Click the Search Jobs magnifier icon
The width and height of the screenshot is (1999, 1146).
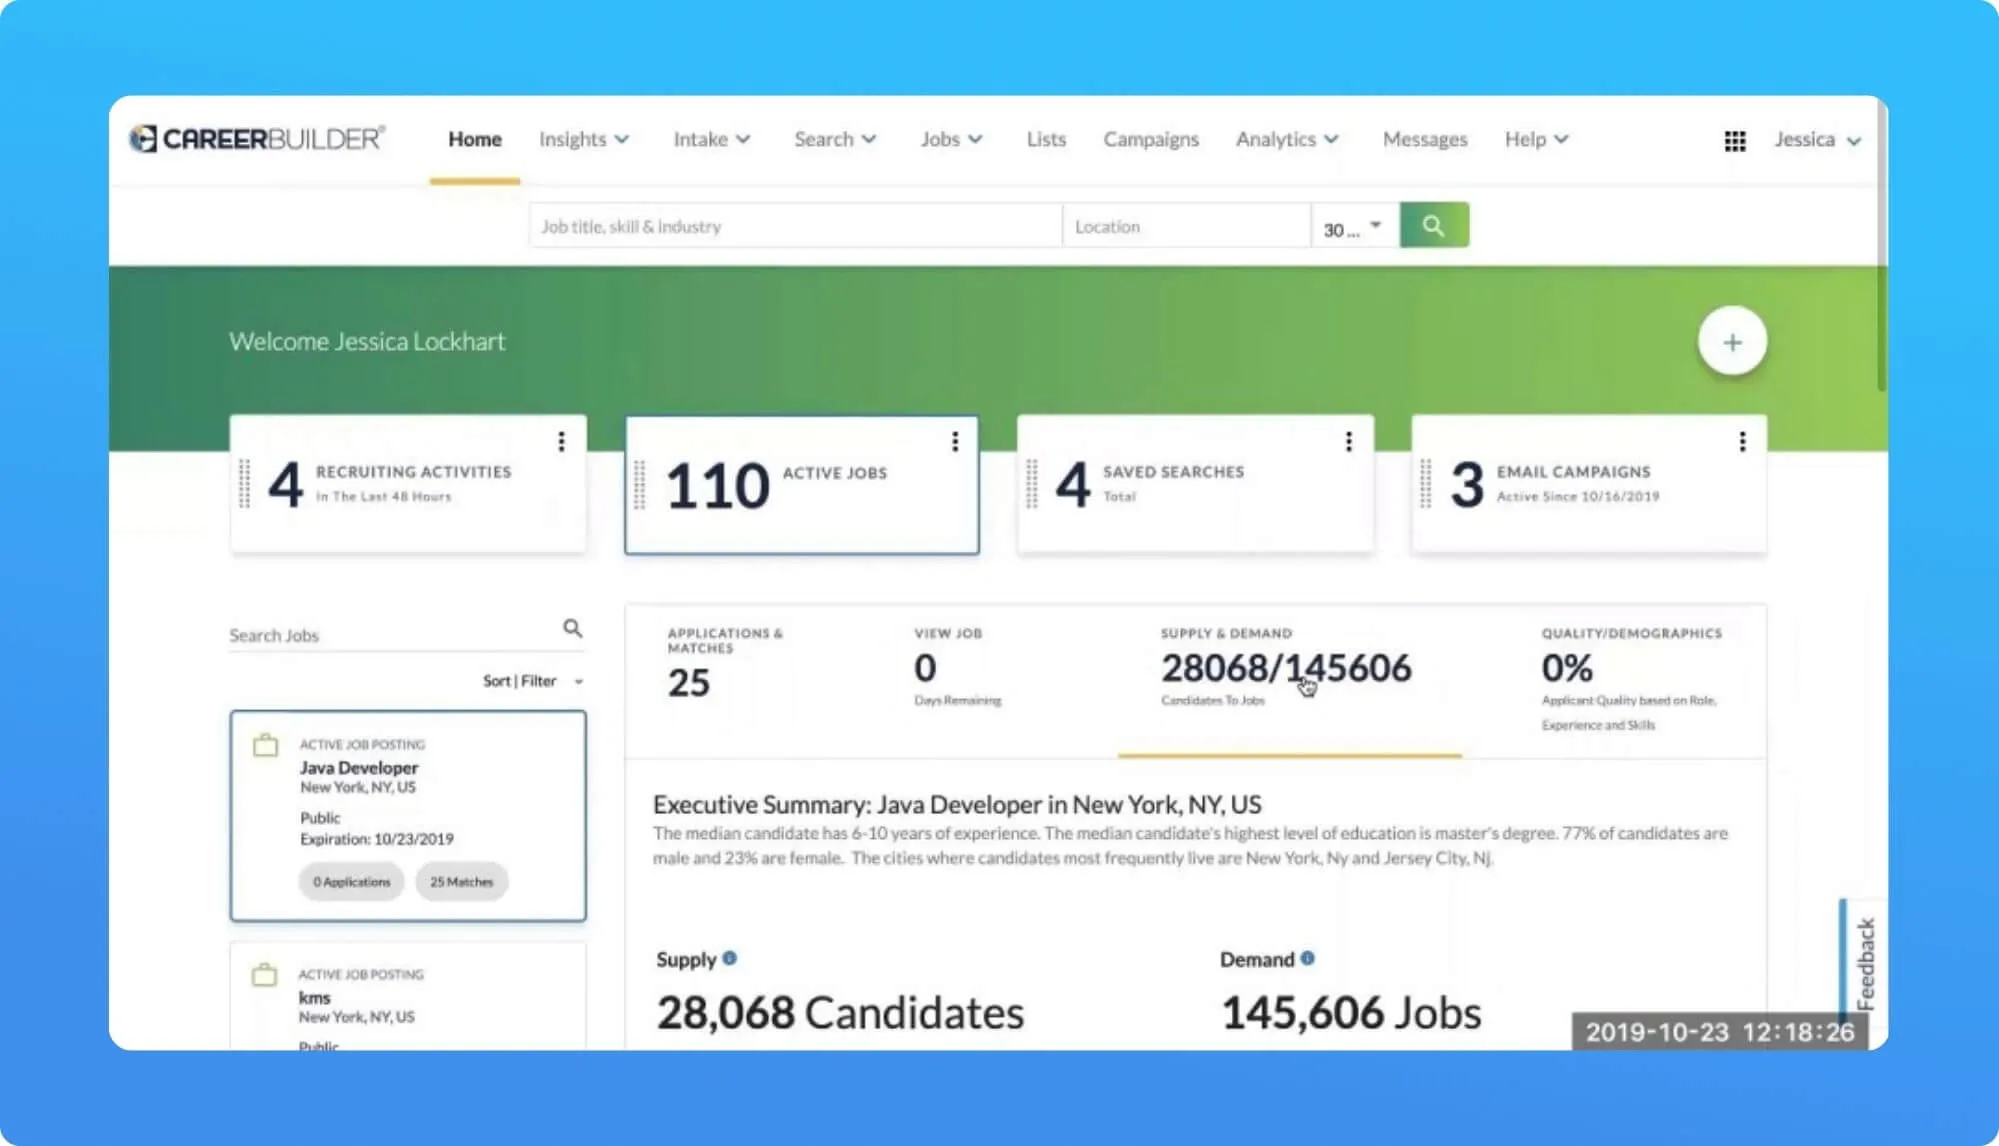(572, 628)
